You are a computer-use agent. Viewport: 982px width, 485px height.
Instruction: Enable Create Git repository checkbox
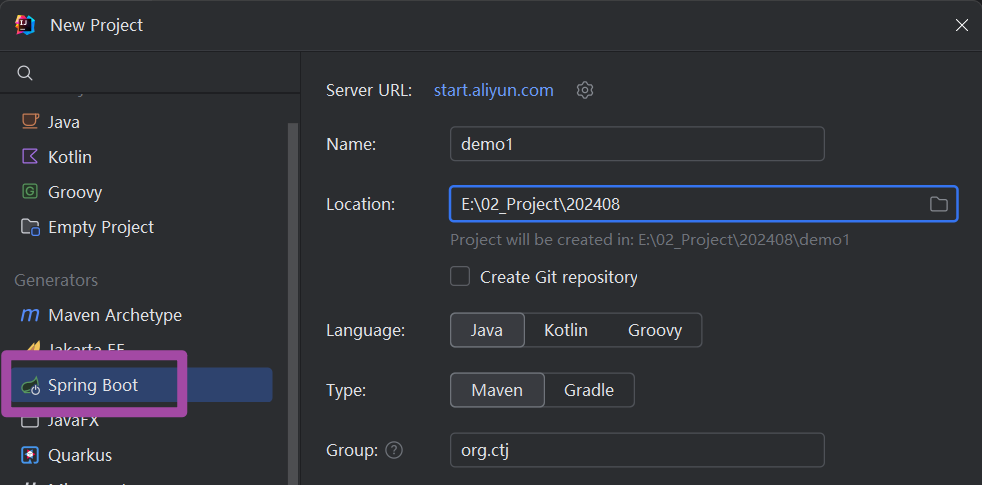point(460,276)
